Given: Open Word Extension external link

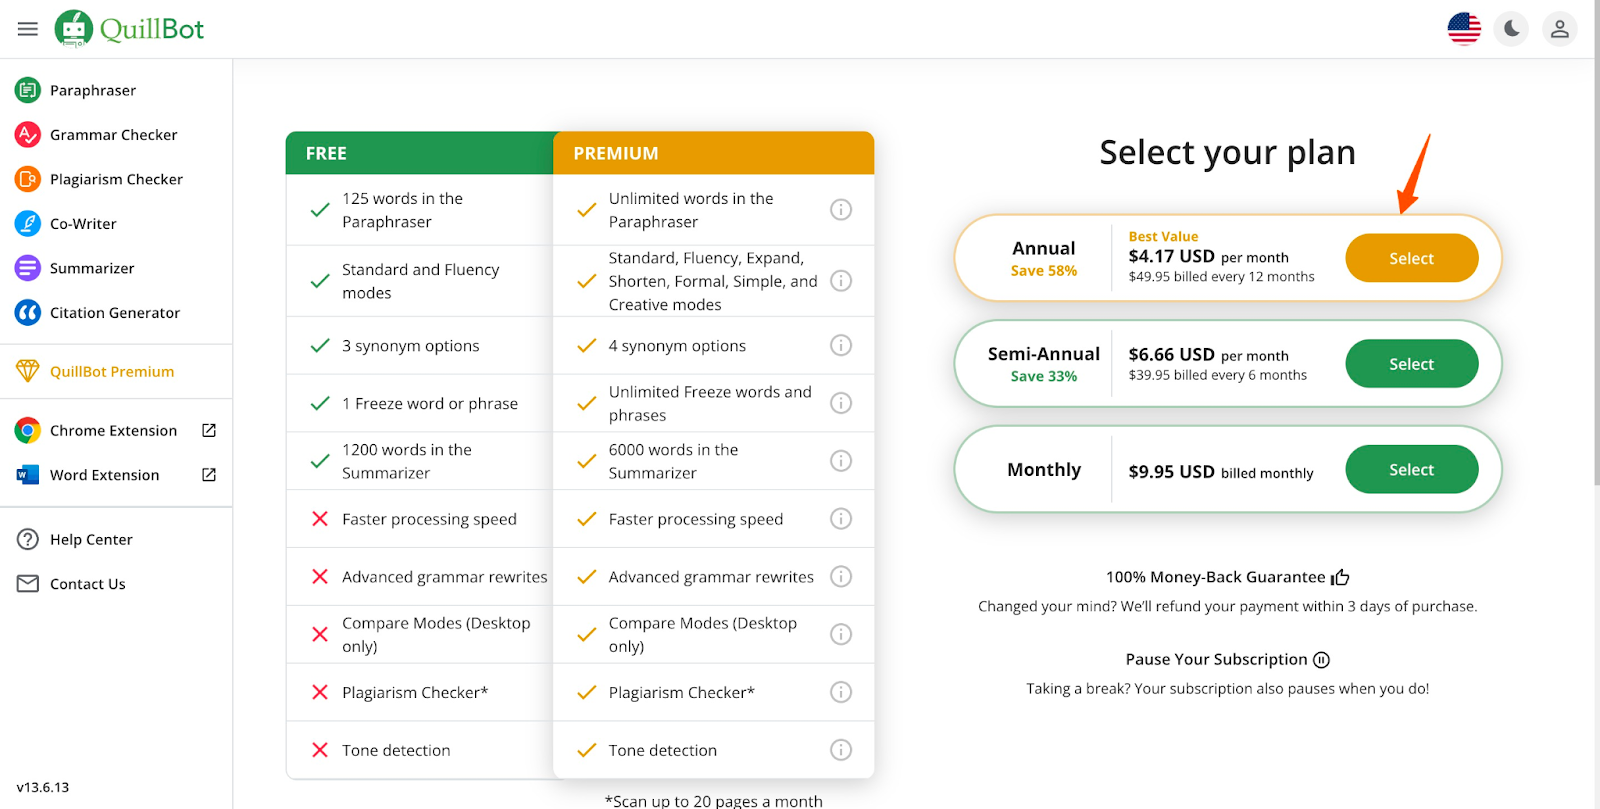Looking at the screenshot, I should [209, 475].
